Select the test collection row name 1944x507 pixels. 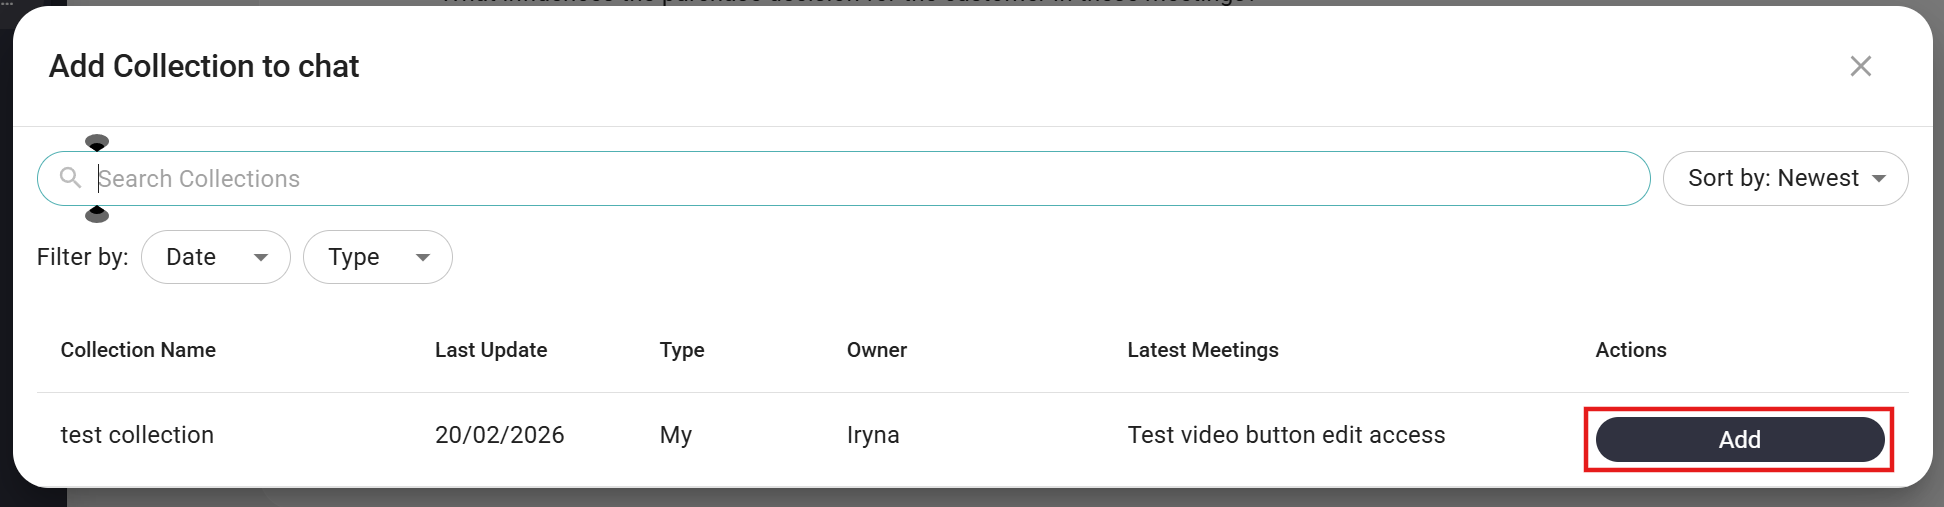[137, 435]
